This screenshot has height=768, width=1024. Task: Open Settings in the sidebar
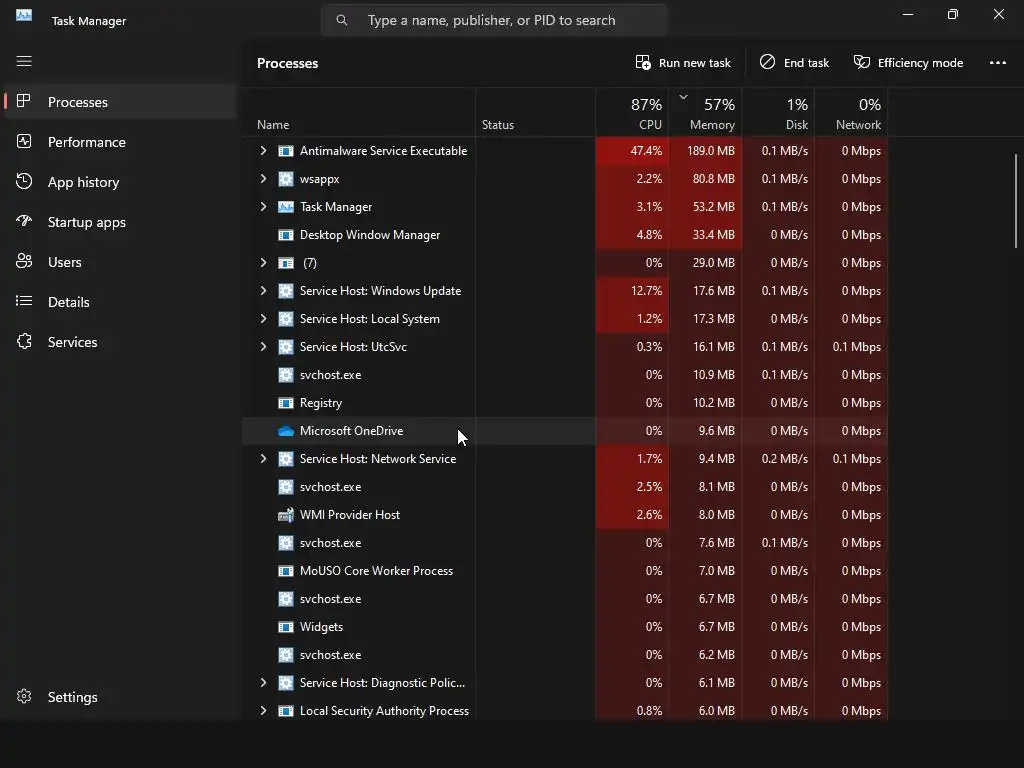[120, 697]
